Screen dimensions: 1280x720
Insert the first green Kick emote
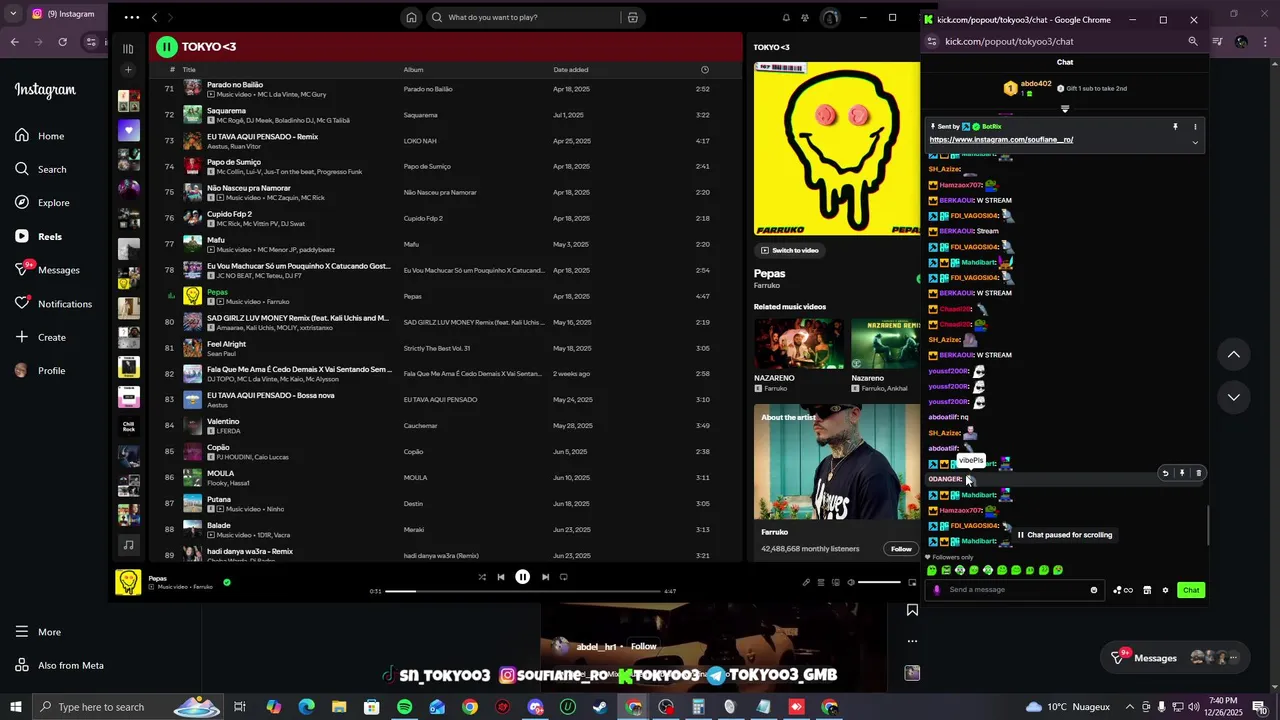pos(932,570)
